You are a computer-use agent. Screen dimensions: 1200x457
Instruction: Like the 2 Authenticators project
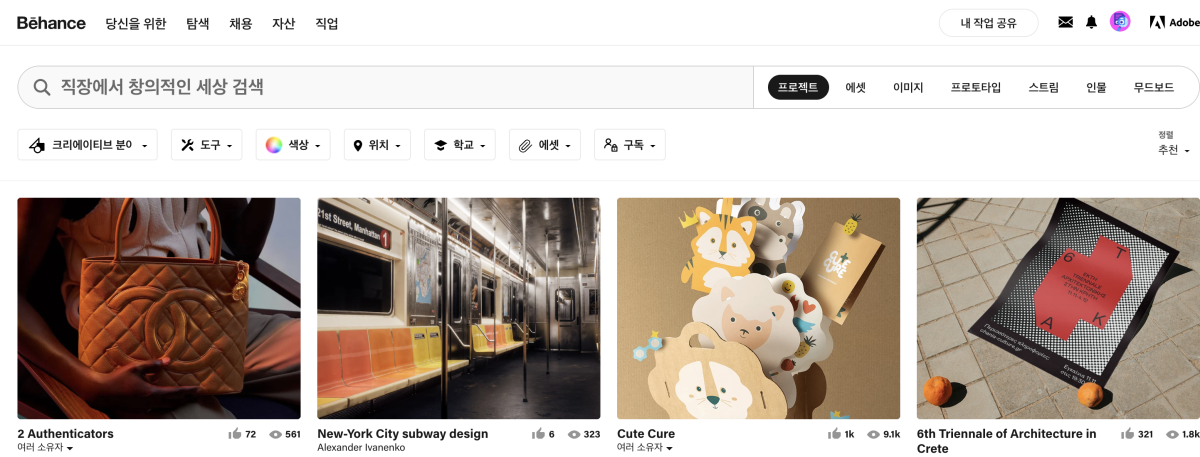point(235,434)
